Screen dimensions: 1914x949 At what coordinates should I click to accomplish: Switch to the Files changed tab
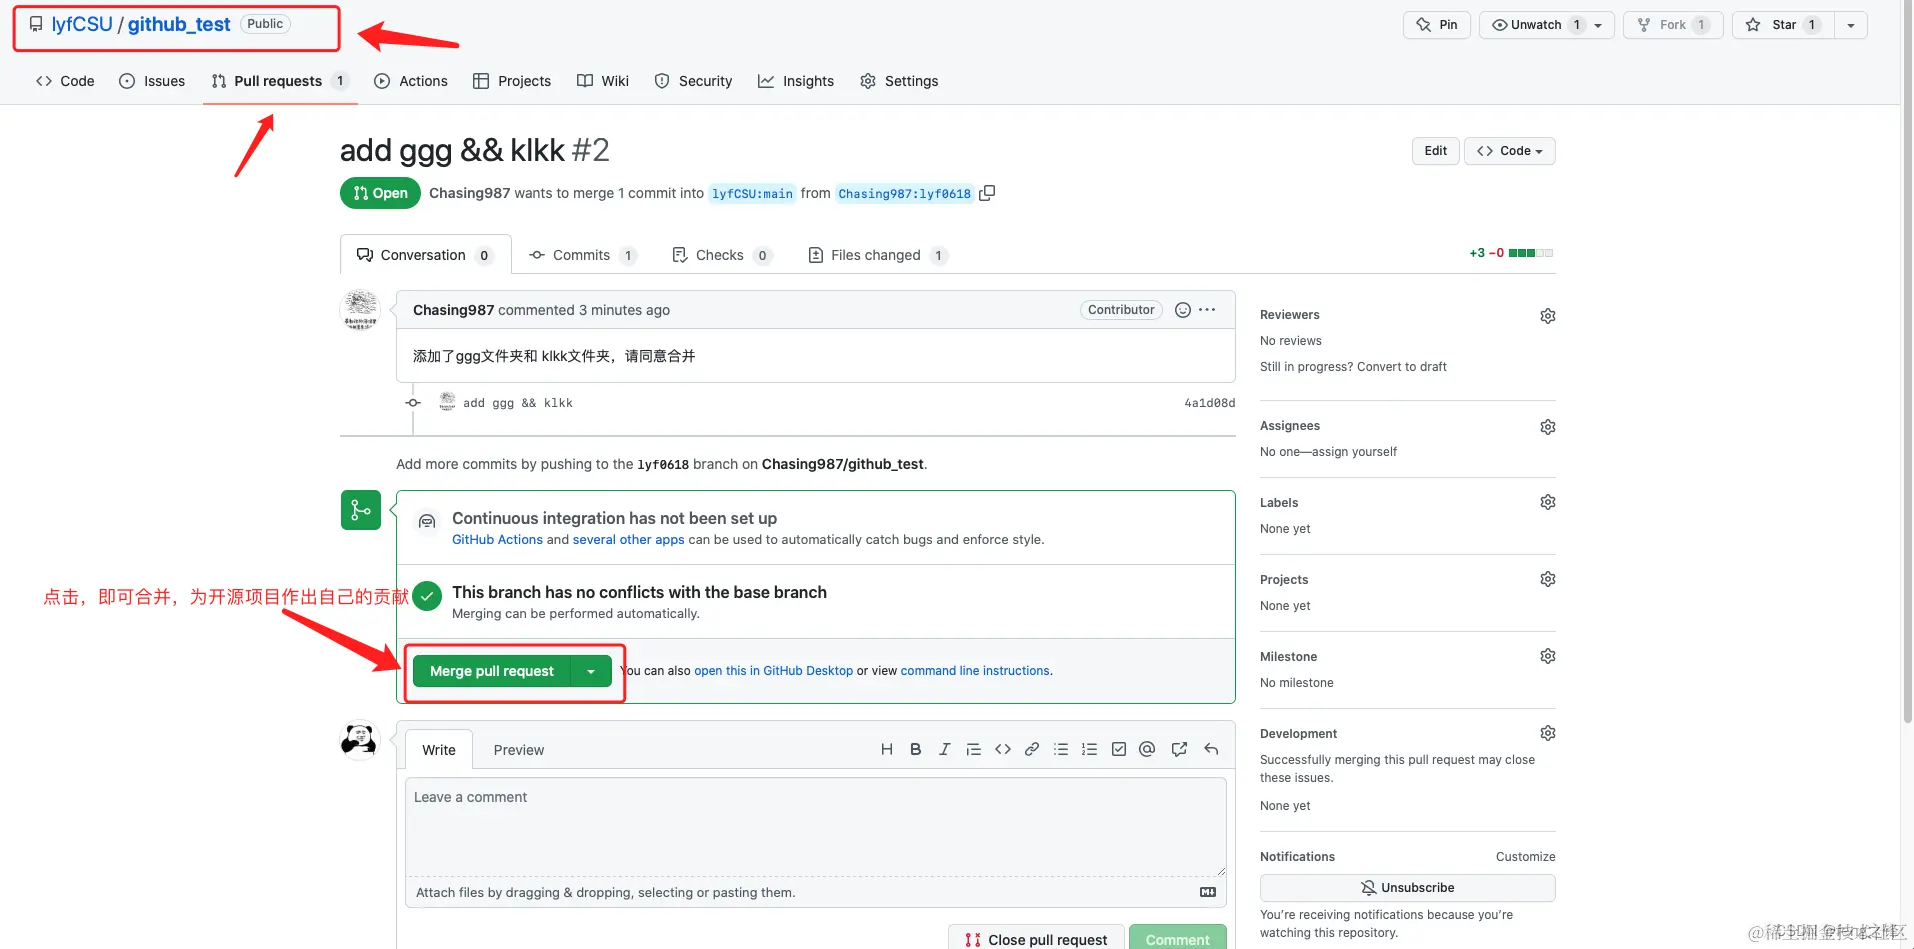tap(877, 255)
